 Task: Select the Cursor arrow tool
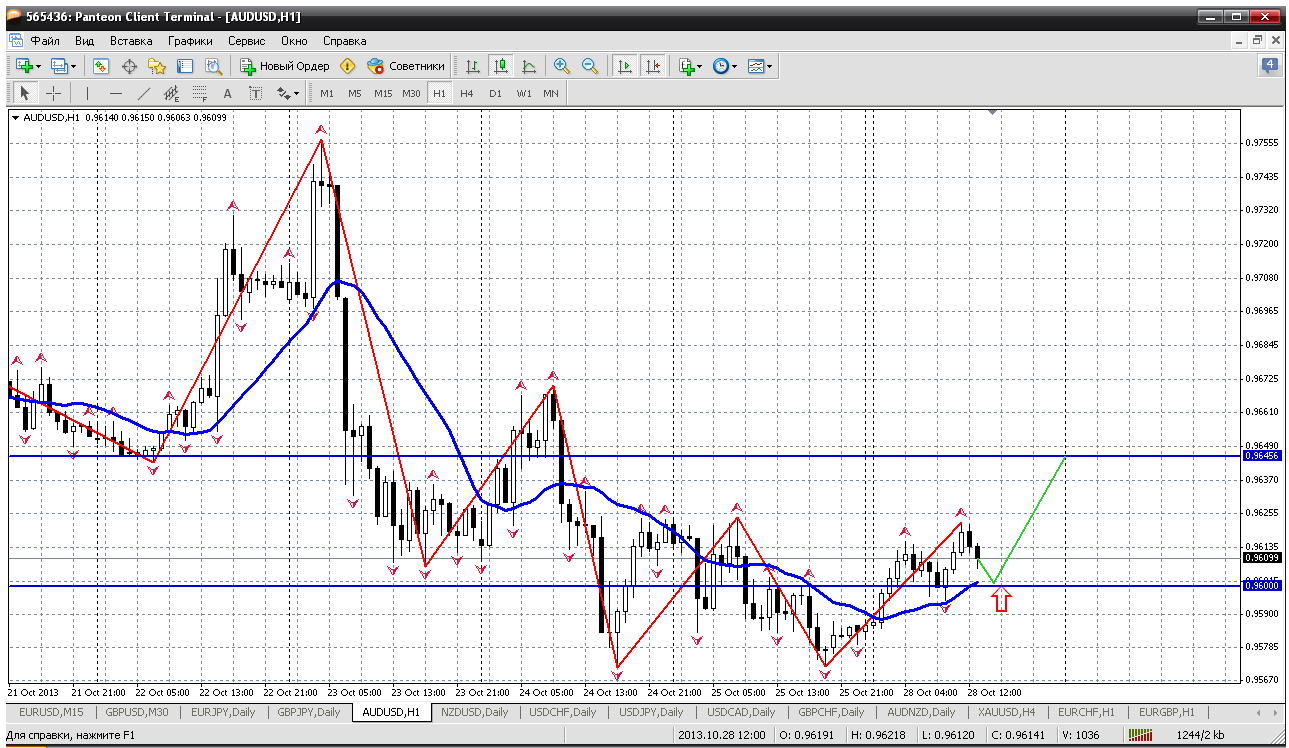[x=25, y=93]
